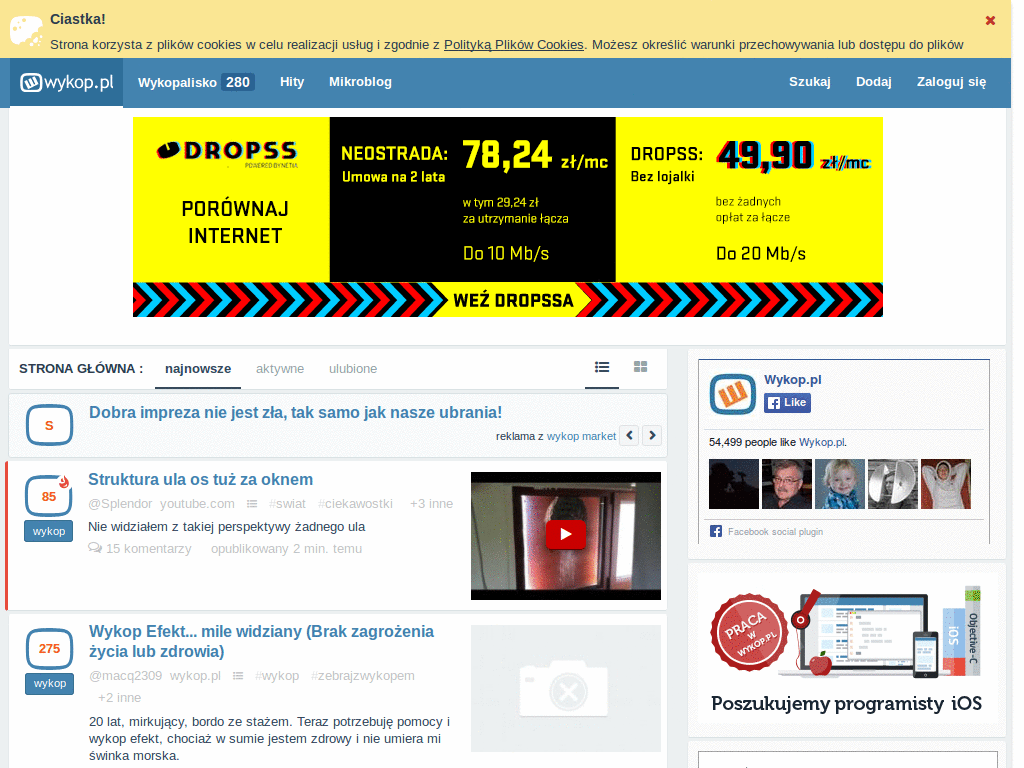Click the smiling child fan photo

(x=840, y=484)
